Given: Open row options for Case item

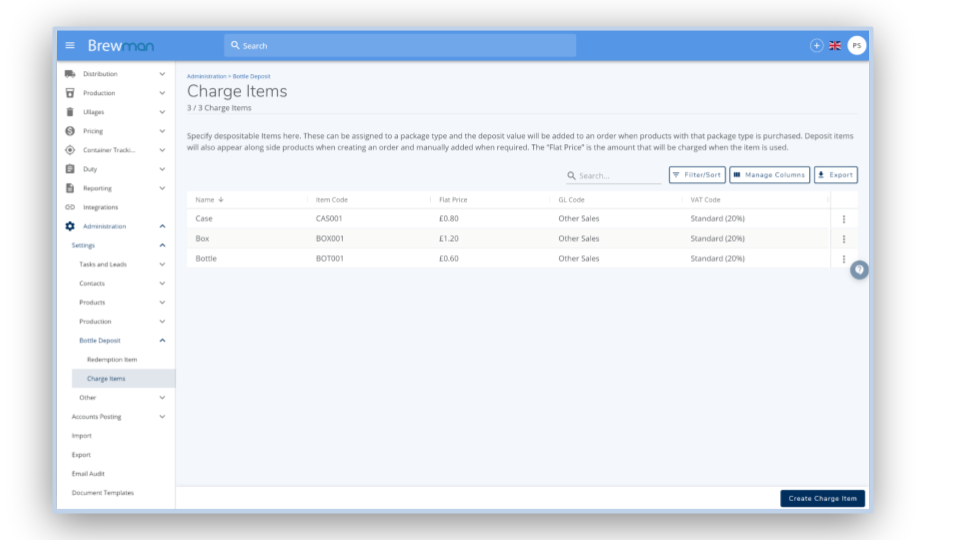Looking at the screenshot, I should click(x=844, y=219).
